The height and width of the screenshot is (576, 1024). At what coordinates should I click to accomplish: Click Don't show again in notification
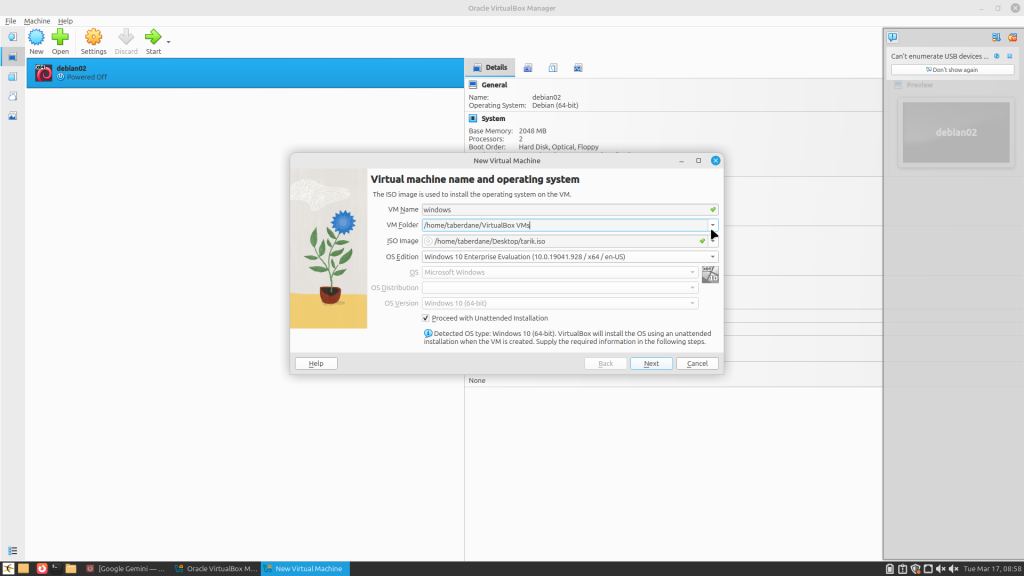coord(952,70)
